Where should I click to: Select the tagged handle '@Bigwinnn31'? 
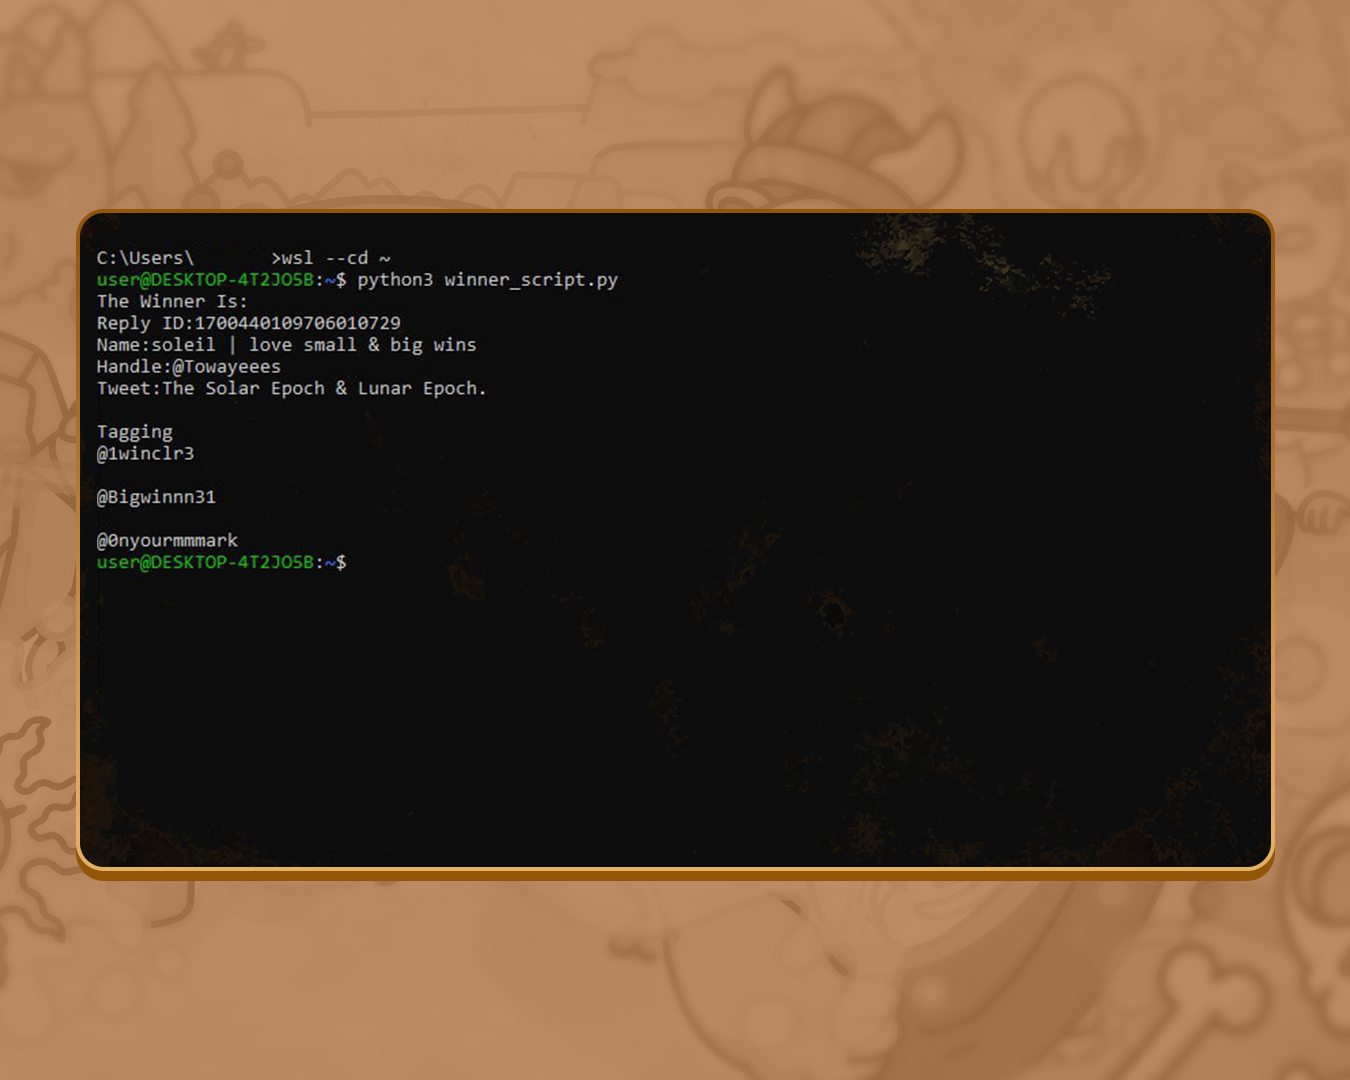[x=156, y=497]
